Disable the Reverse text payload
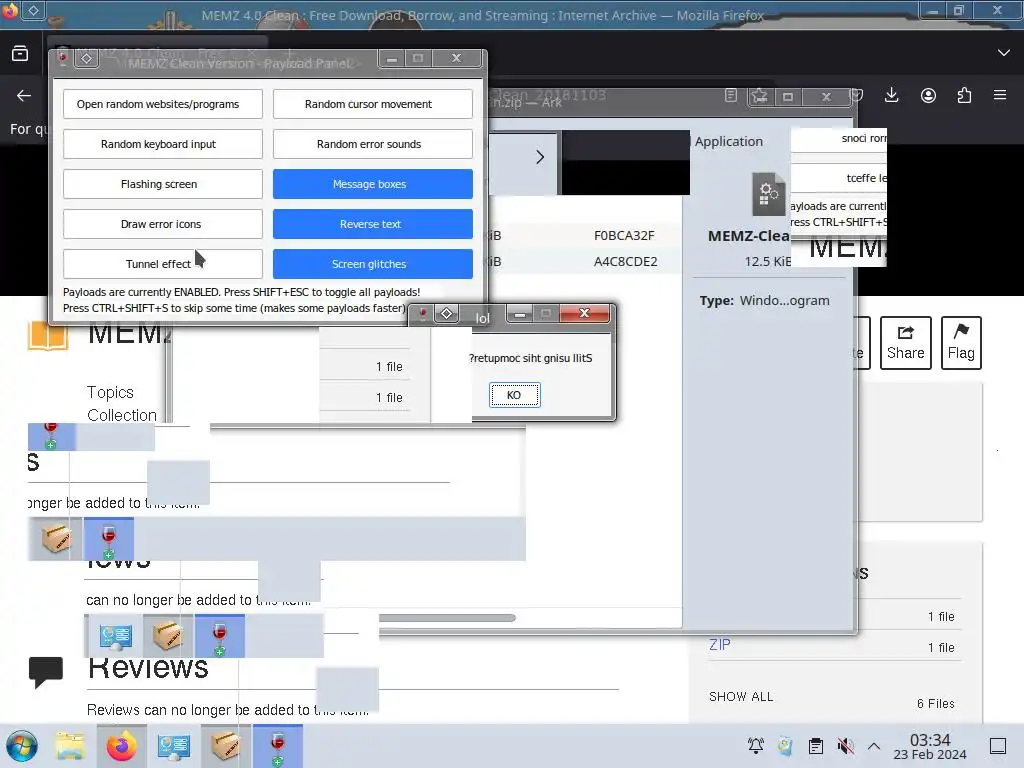Image resolution: width=1024 pixels, height=768 pixels. pyautogui.click(x=372, y=224)
